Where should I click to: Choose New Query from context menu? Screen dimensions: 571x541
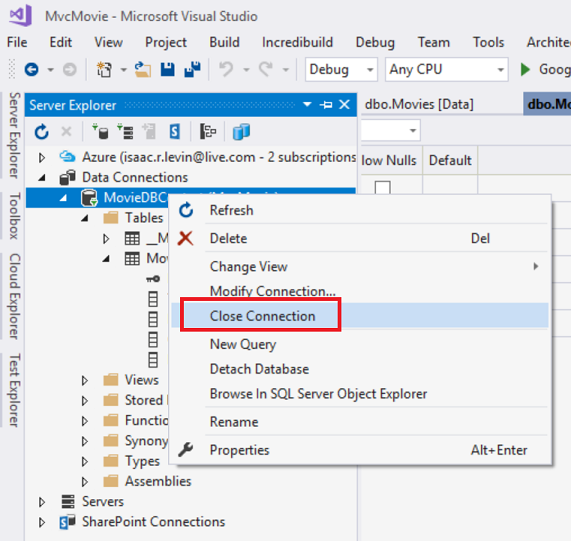360,344
